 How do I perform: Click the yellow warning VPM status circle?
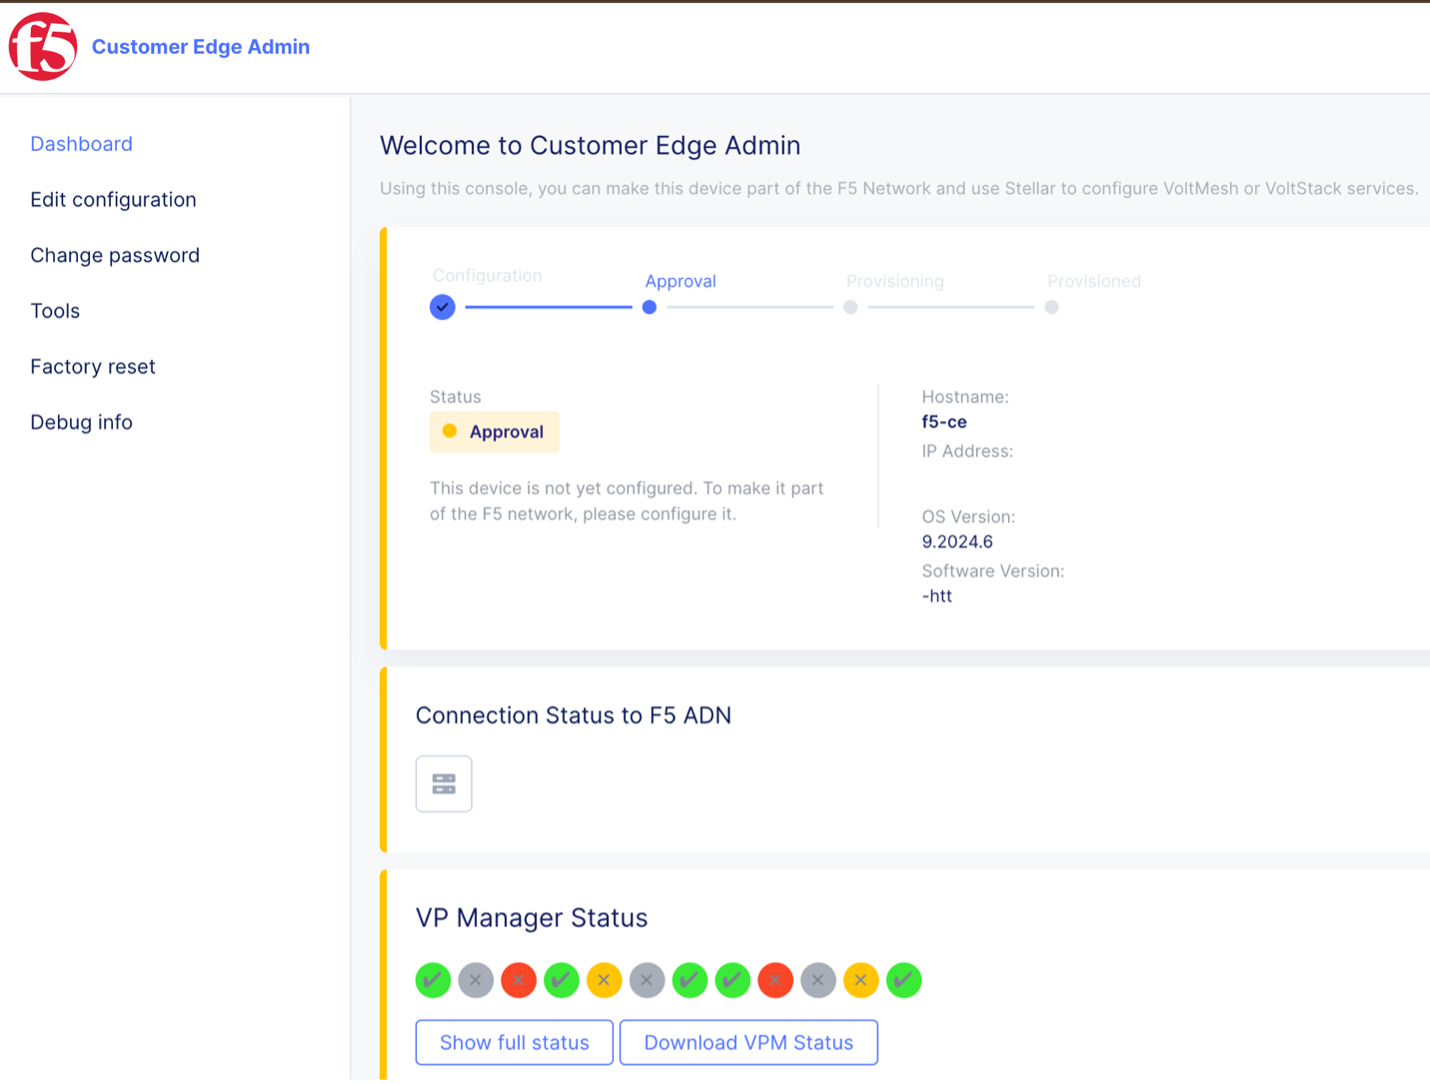pos(604,980)
